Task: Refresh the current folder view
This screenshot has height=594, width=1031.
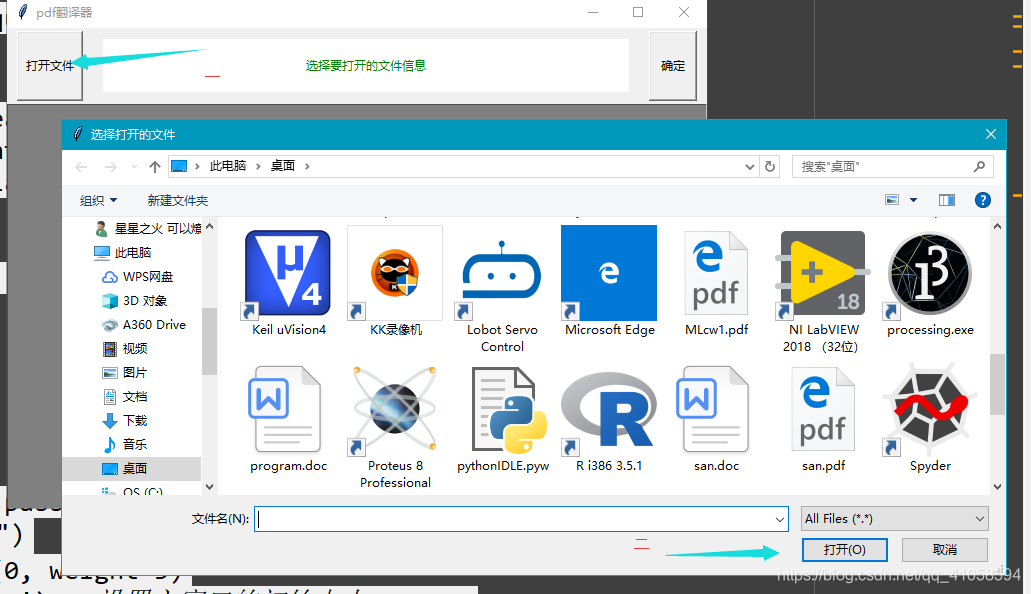Action: point(770,167)
